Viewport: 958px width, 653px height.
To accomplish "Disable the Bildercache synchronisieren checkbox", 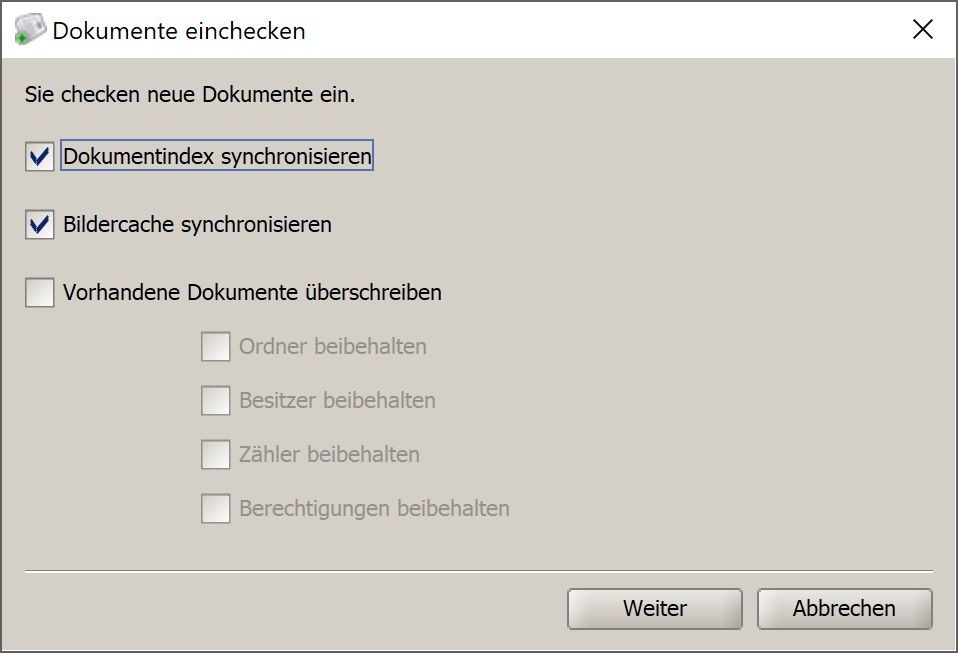I will click(40, 224).
